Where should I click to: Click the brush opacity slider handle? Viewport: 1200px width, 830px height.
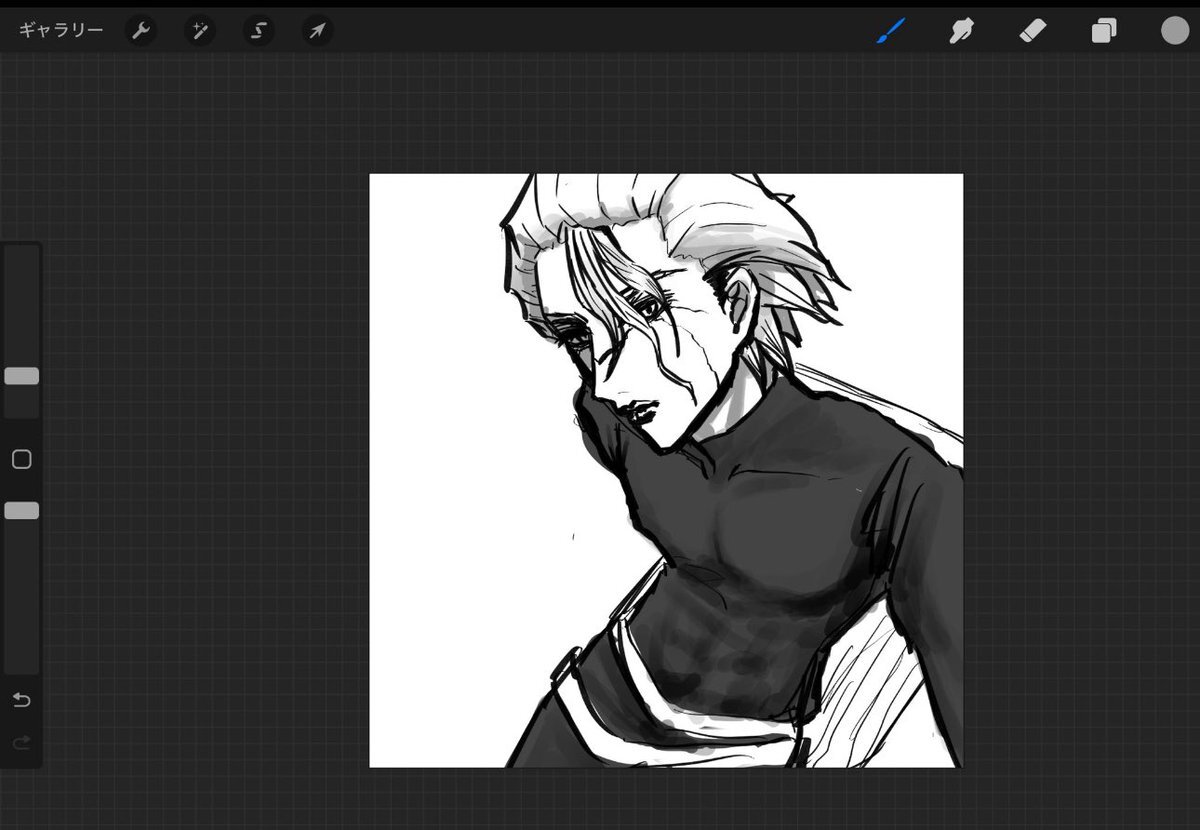point(22,511)
